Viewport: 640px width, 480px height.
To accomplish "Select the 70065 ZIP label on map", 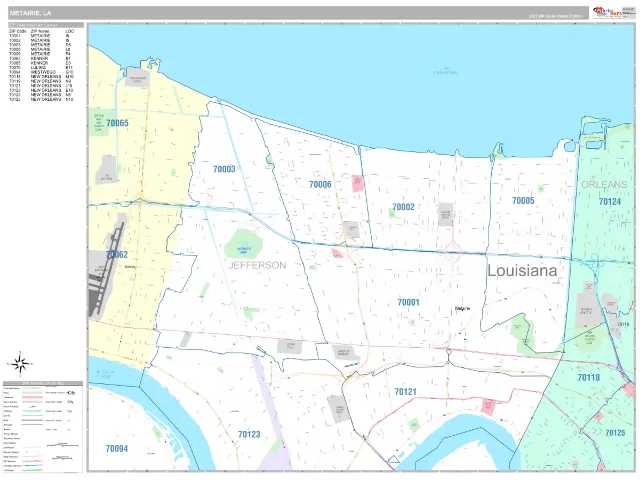I will (117, 123).
